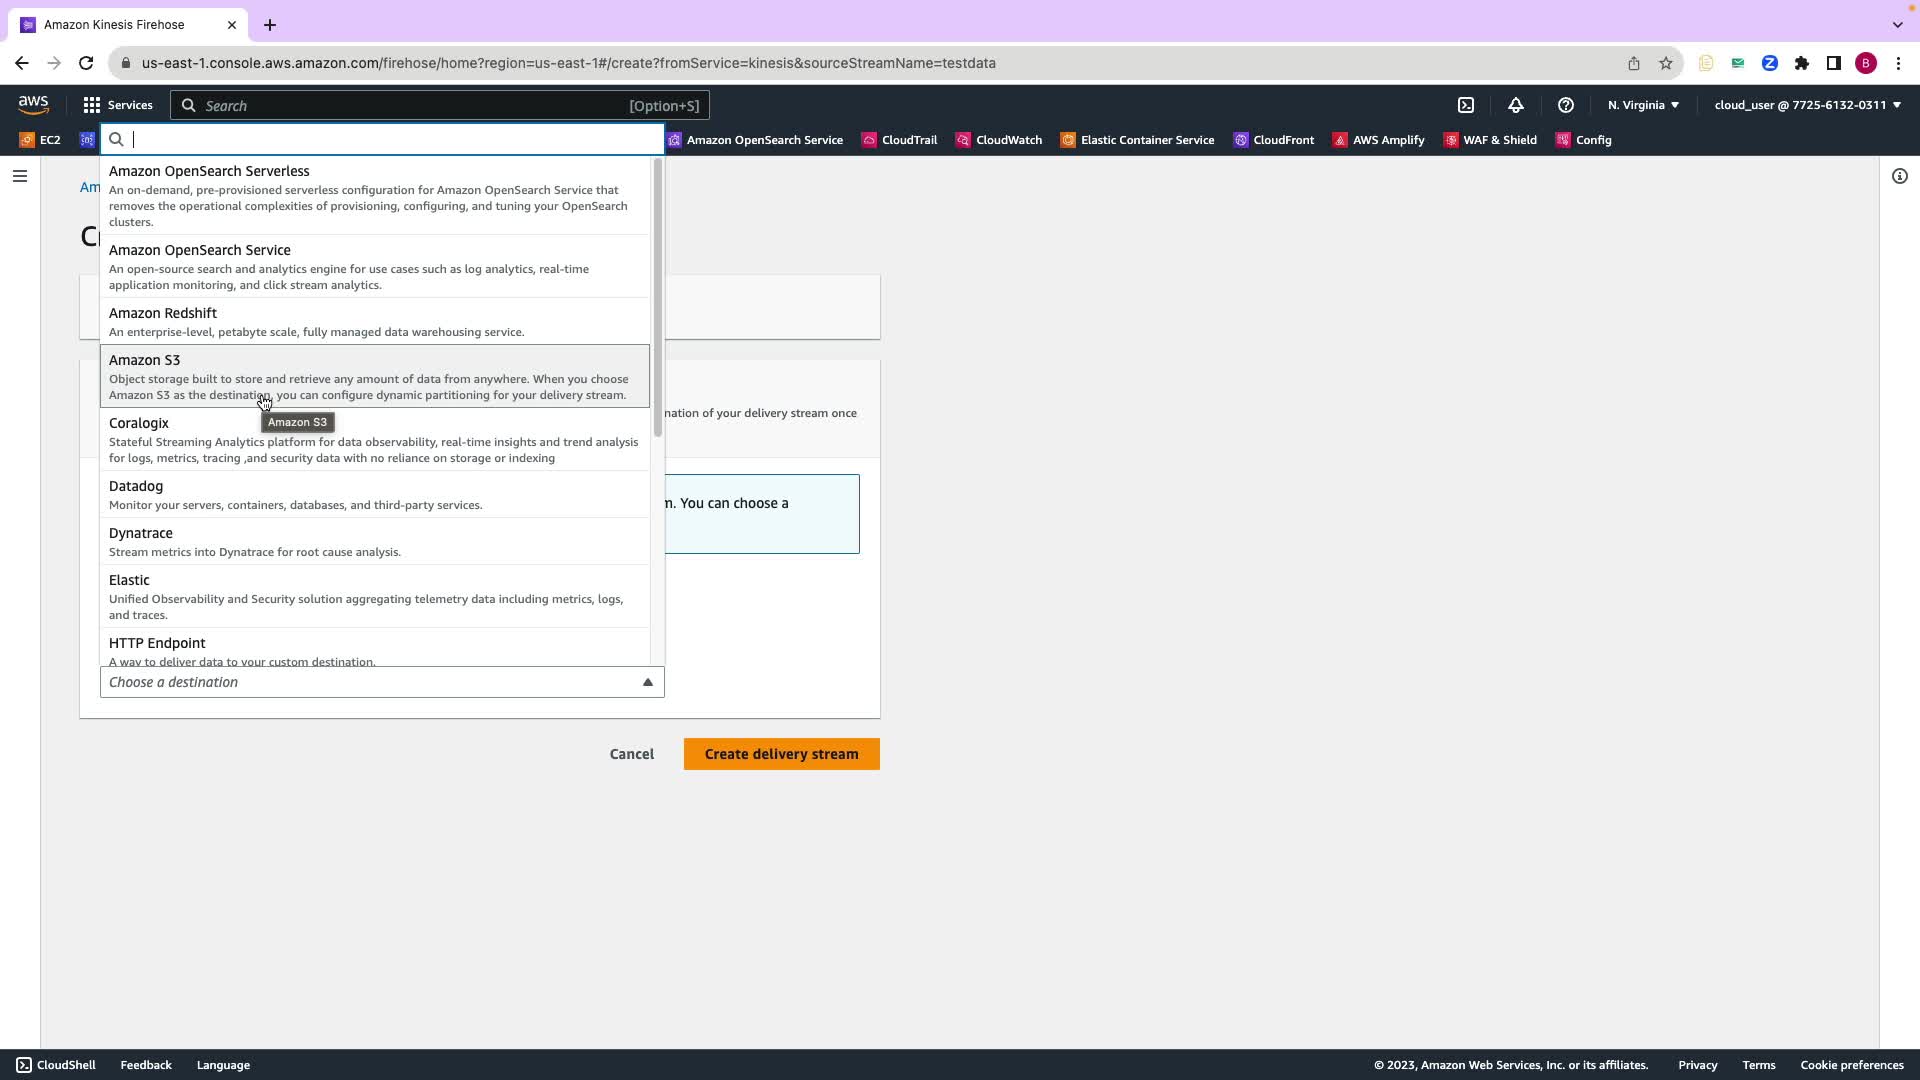This screenshot has height=1080, width=1920.
Task: Open the info panel icon on the right
Action: tap(1899, 176)
